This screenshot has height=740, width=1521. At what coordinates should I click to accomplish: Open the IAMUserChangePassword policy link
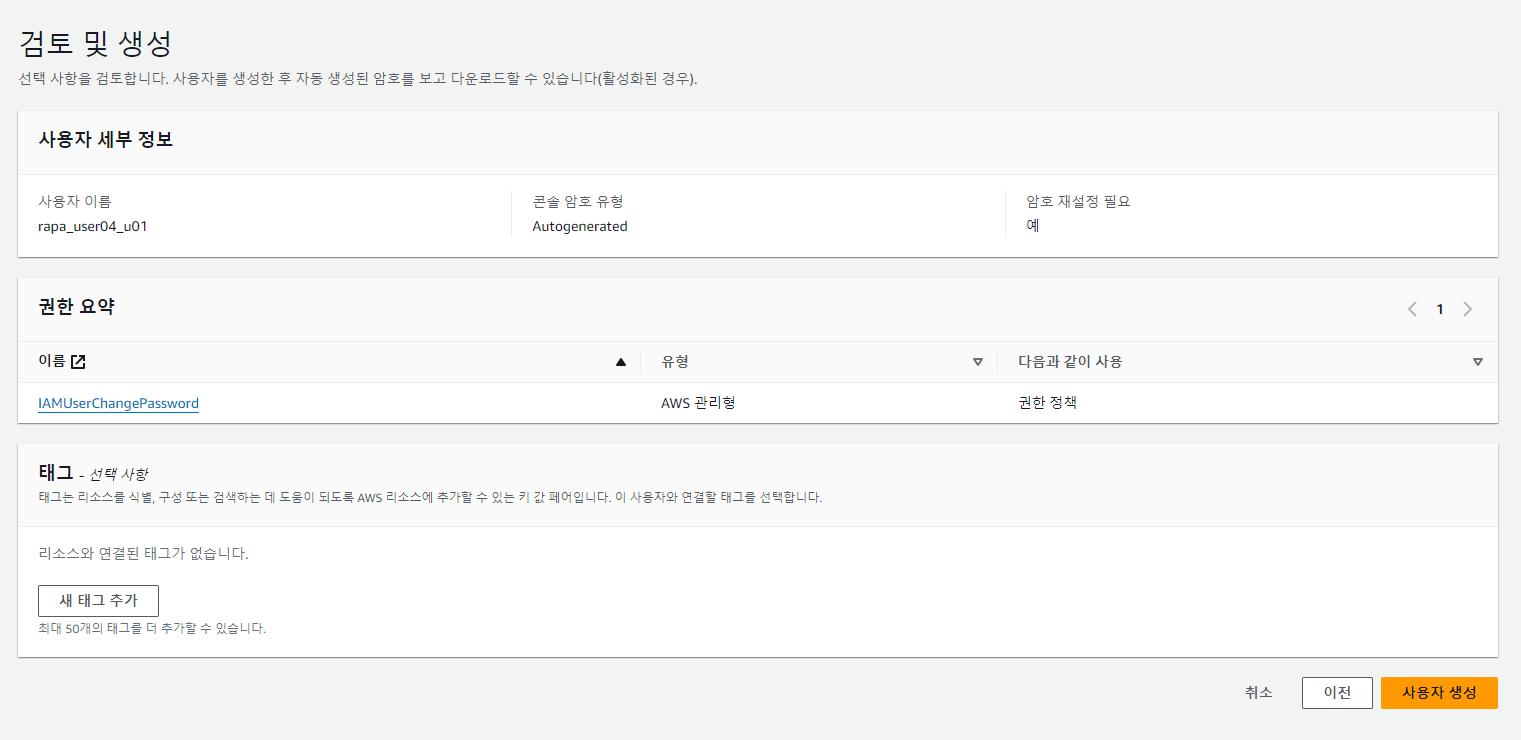click(118, 404)
